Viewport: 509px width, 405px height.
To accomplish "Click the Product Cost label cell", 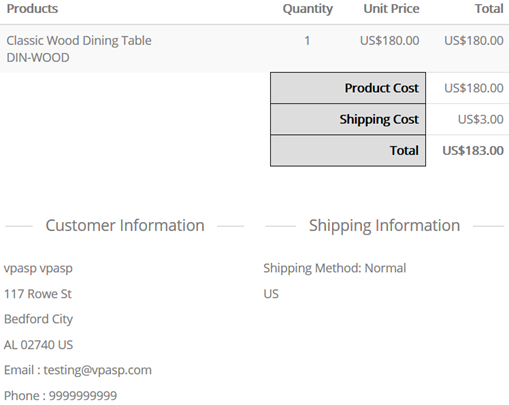I will coord(348,88).
